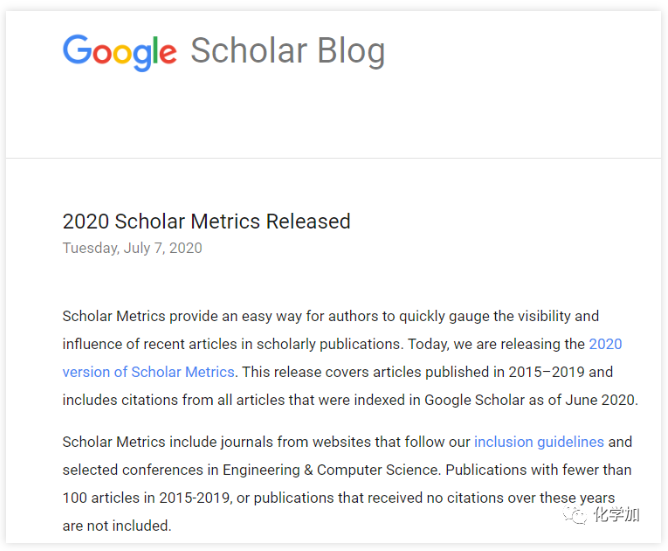Click the "Tuesday, July 7, 2020" post date

coord(132,248)
